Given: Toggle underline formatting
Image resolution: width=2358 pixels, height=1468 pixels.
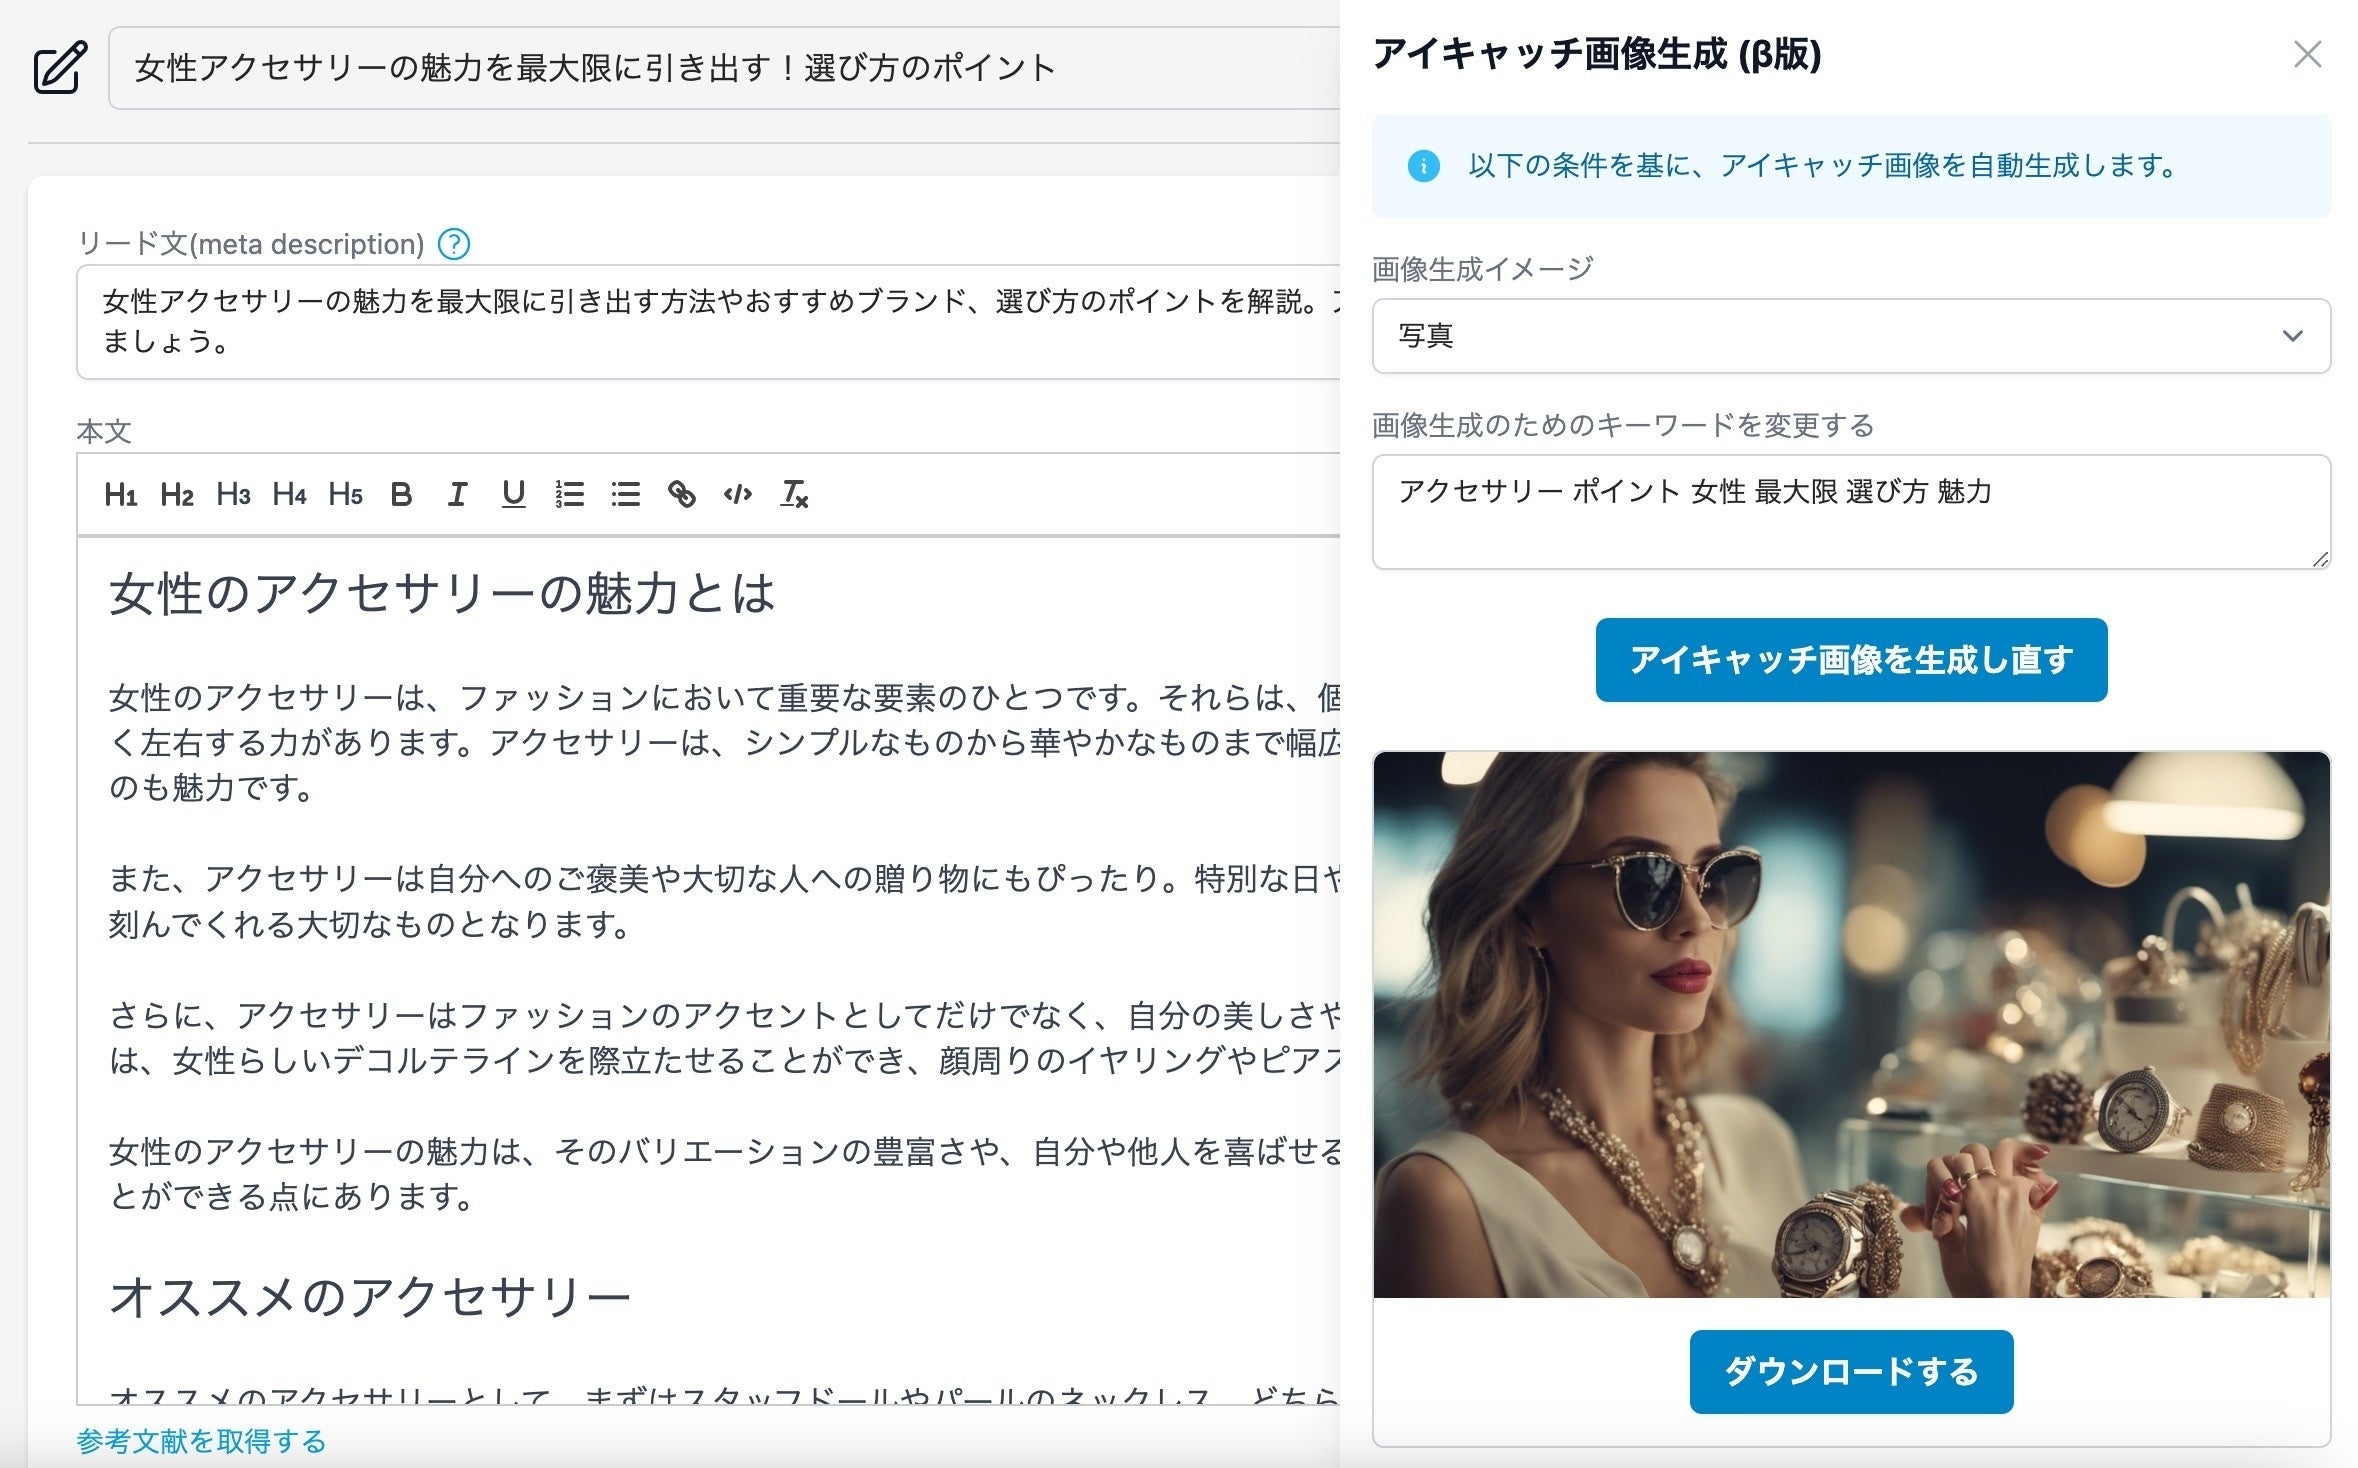Looking at the screenshot, I should [x=513, y=494].
